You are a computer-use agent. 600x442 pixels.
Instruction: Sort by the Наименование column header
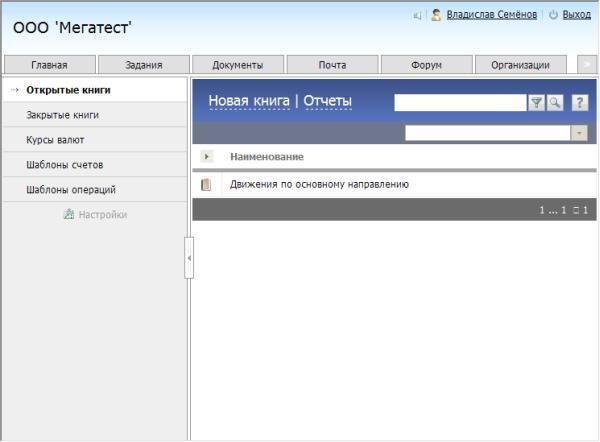(267, 157)
